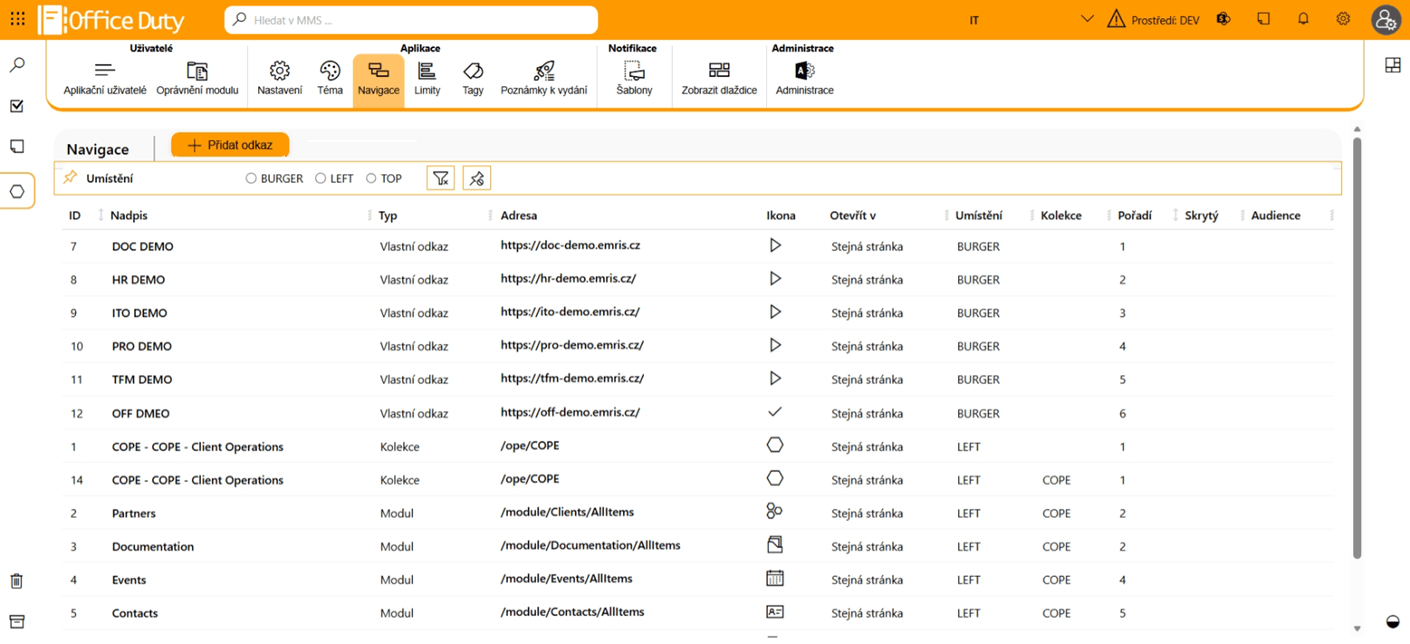The width and height of the screenshot is (1410, 644).
Task: Open Administrace in ribbon
Action: [x=804, y=78]
